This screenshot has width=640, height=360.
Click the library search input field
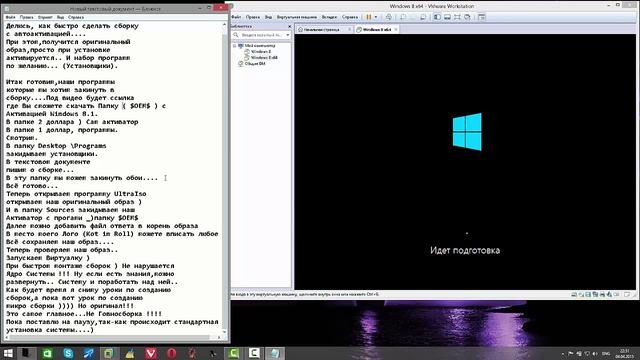(x=262, y=35)
